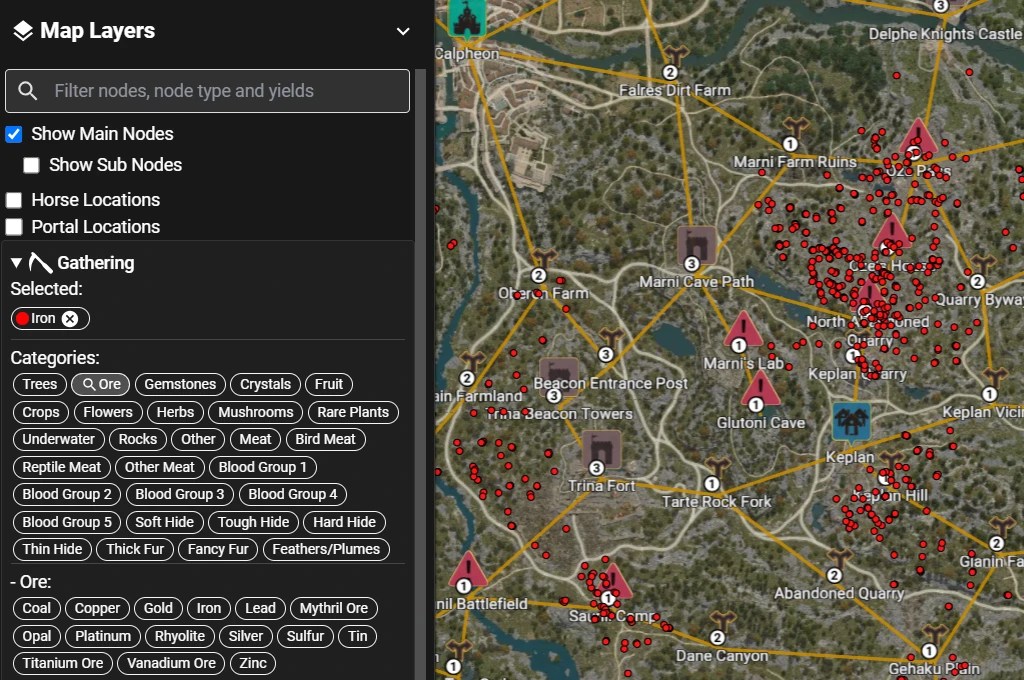Select the Ore category
Viewport: 1024px width, 680px height.
click(101, 384)
